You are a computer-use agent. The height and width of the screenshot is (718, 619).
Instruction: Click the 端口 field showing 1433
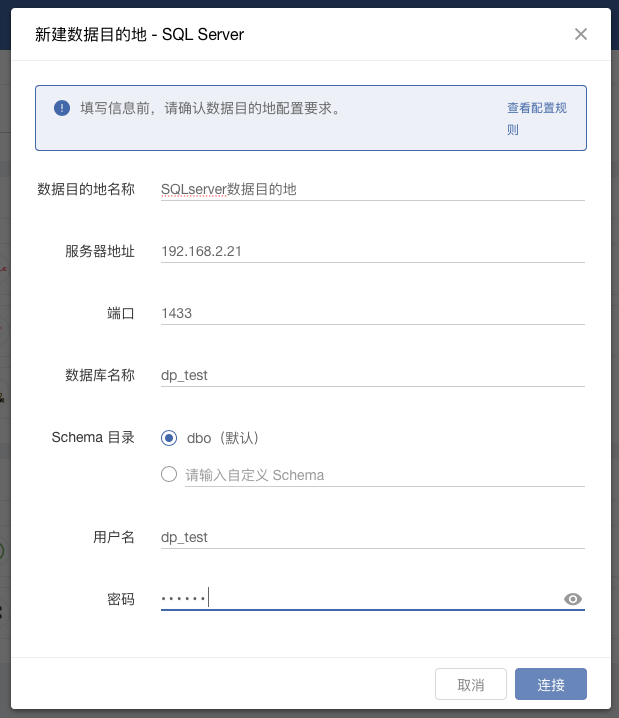(372, 313)
